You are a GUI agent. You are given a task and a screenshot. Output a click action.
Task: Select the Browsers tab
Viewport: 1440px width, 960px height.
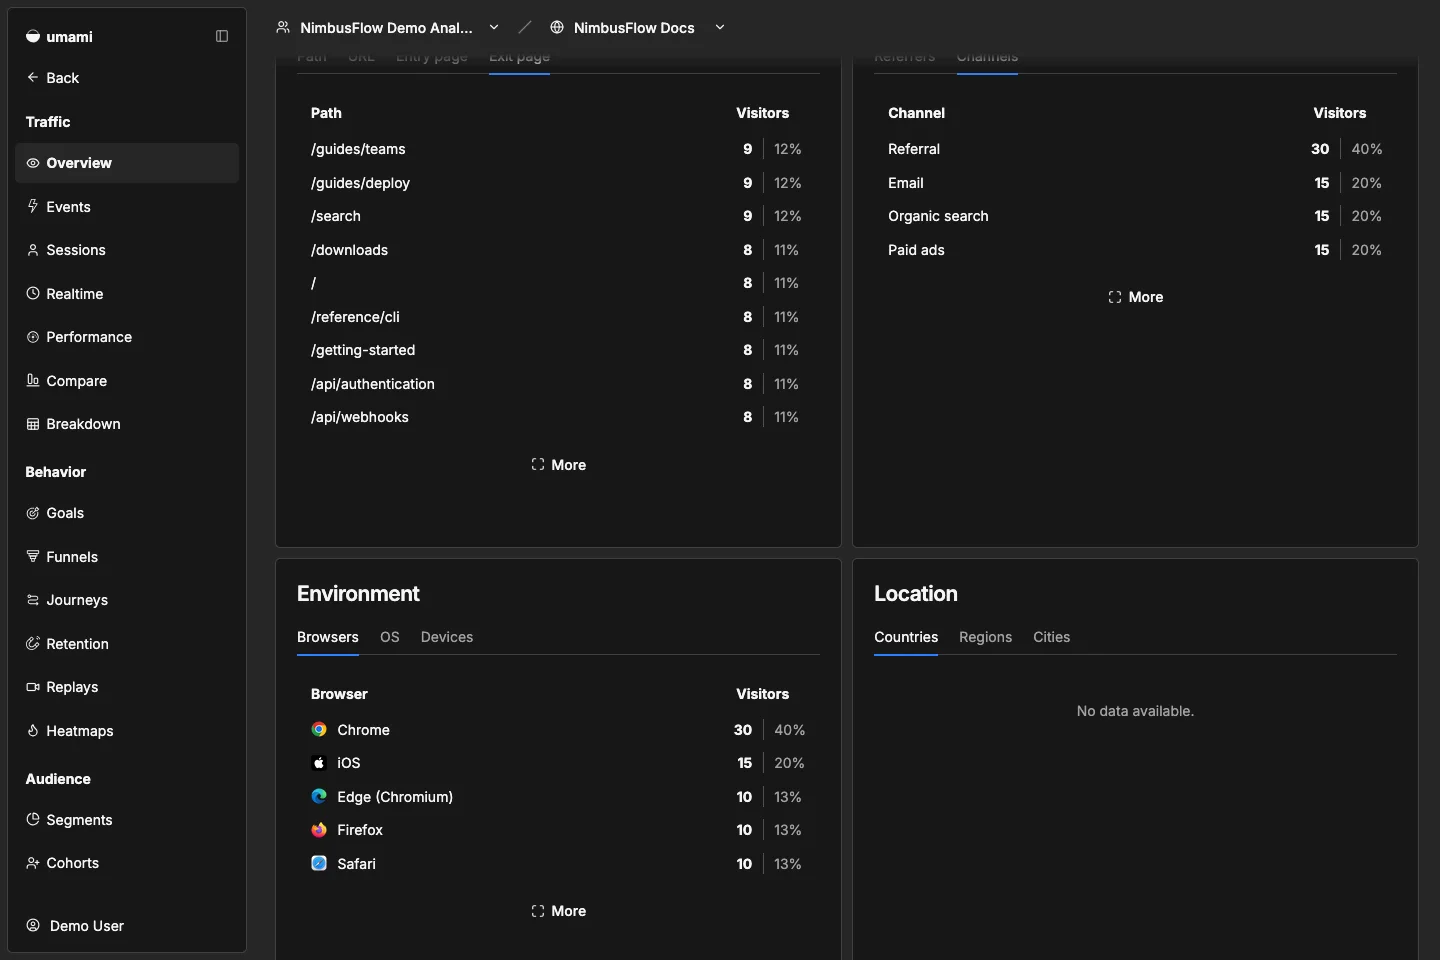tap(328, 637)
